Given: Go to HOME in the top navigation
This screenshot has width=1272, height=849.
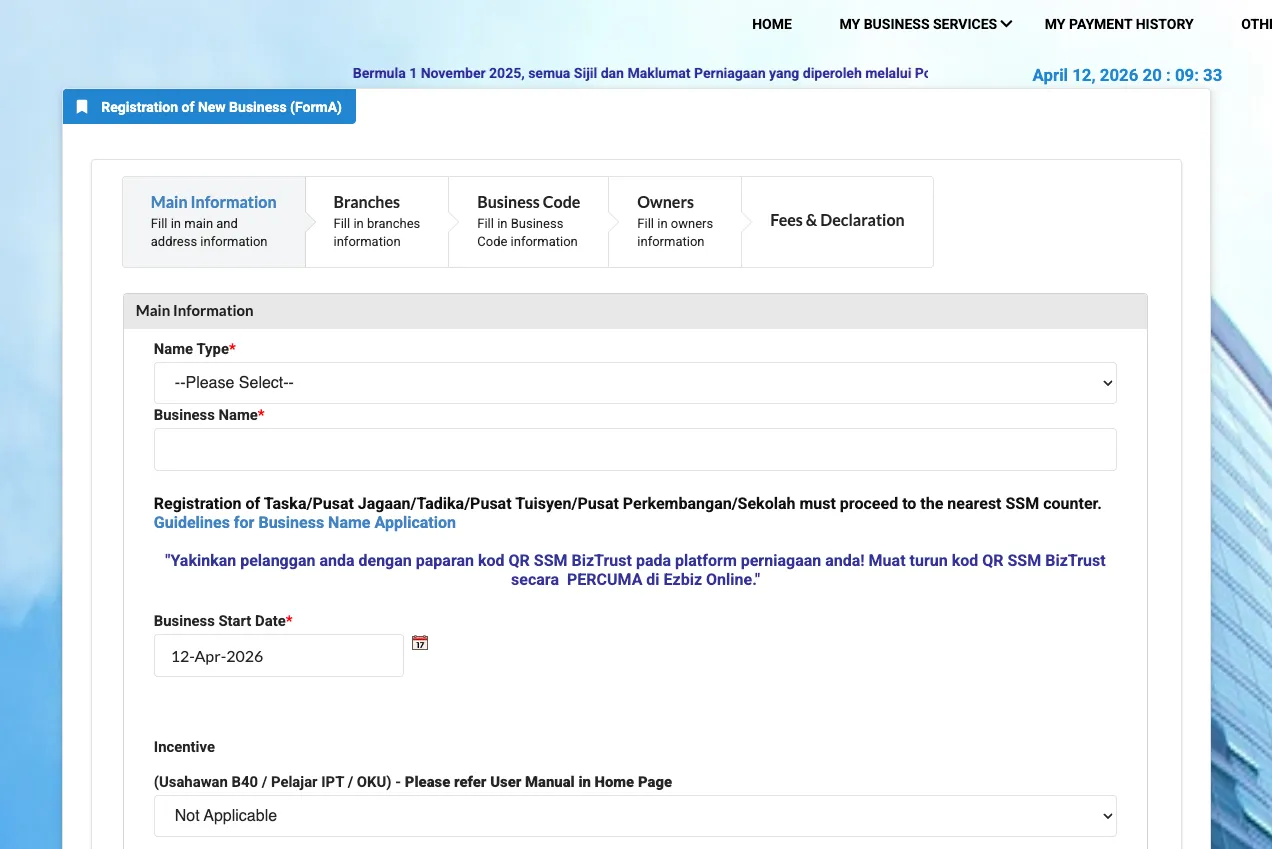Looking at the screenshot, I should coord(771,24).
